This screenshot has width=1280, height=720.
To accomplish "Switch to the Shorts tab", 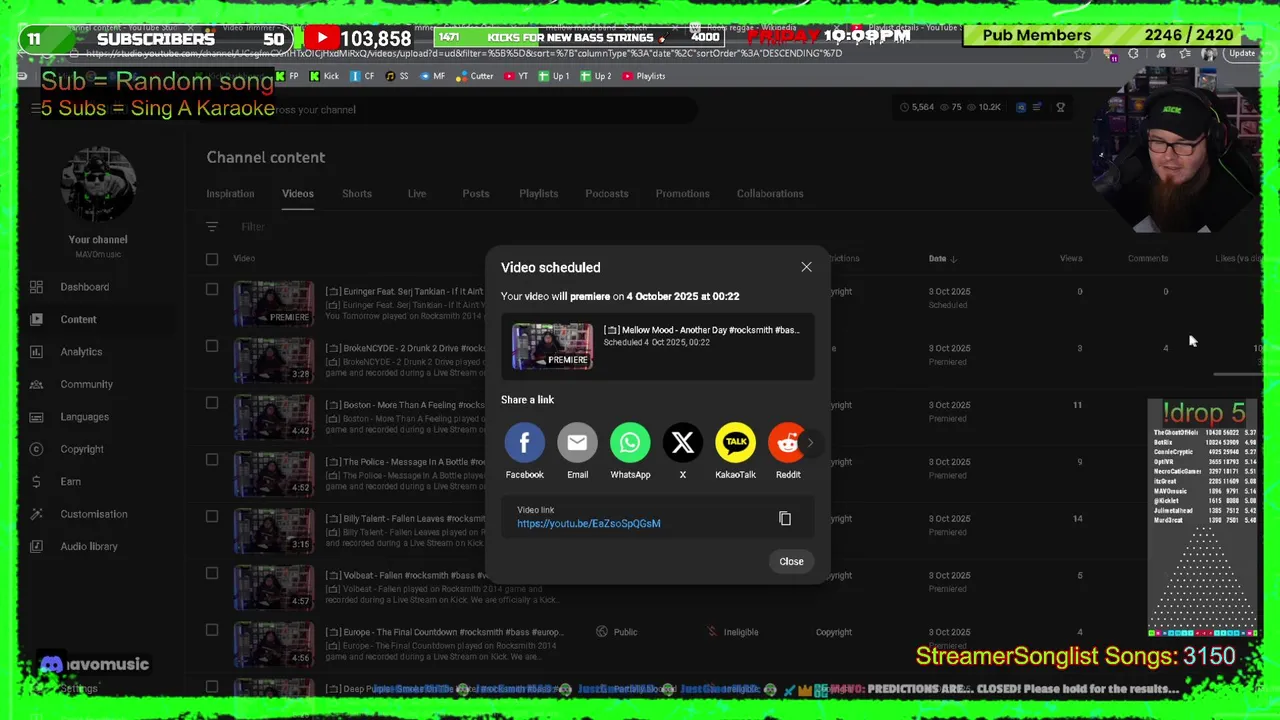I will [x=357, y=194].
